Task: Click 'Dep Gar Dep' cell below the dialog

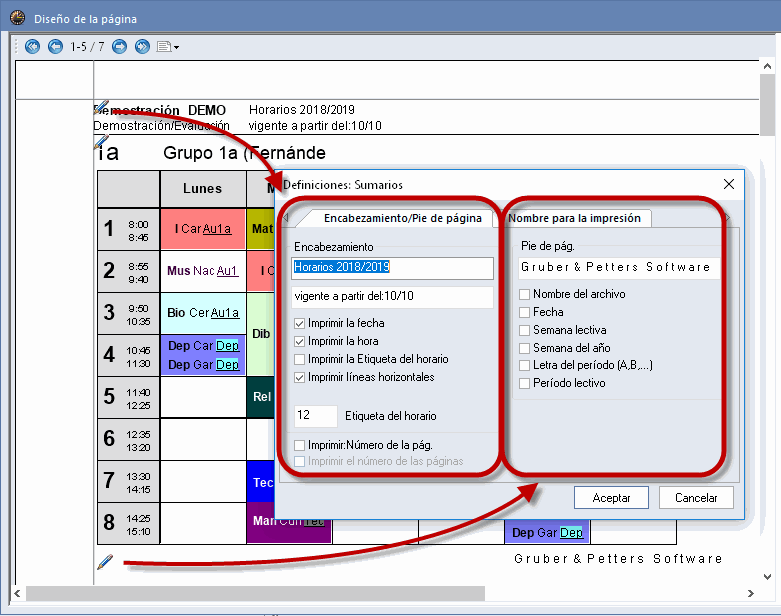Action: pos(547,532)
